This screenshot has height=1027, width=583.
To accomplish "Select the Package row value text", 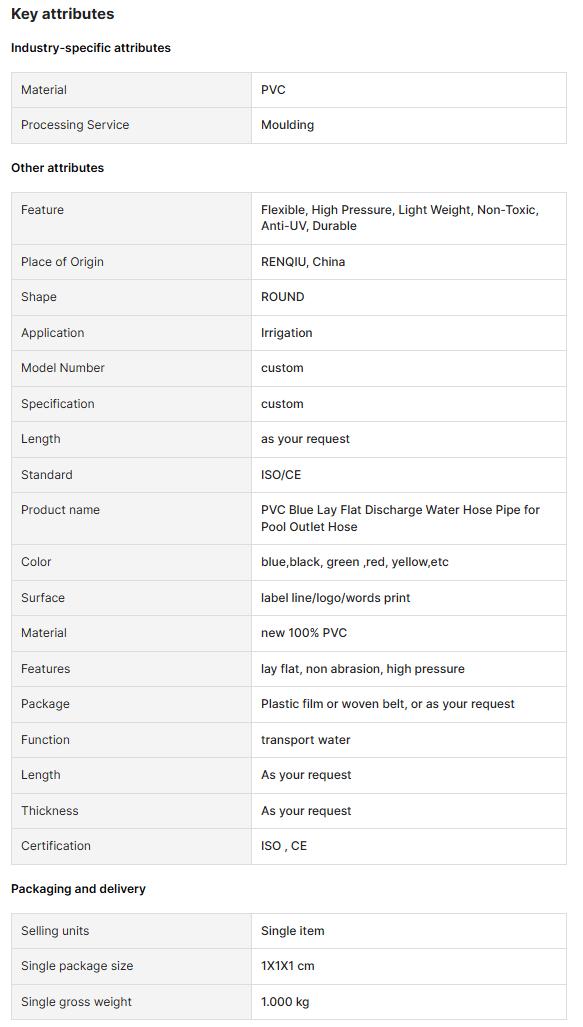I will tap(388, 704).
